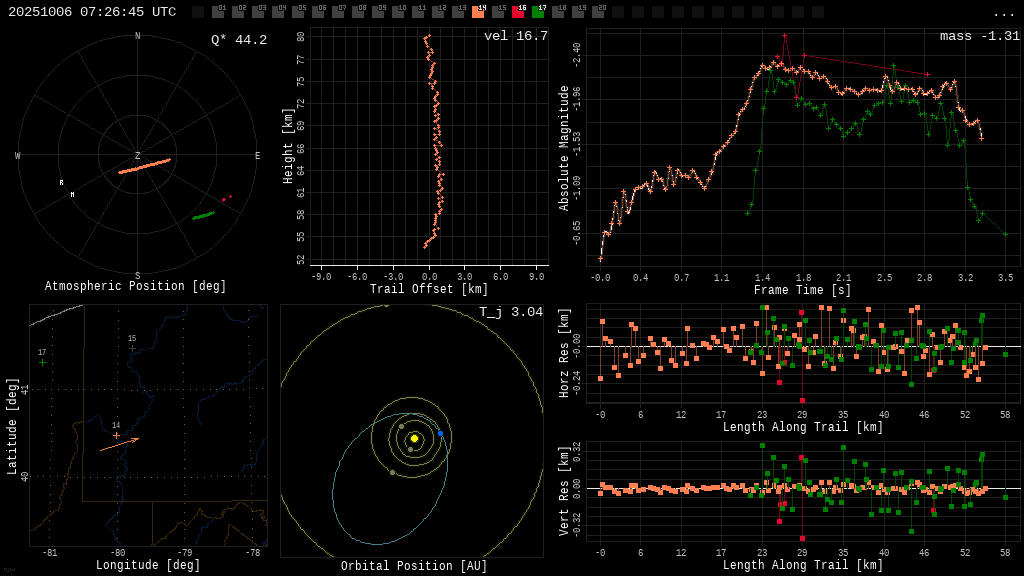
Task: Click the blue Earth dot in orbital plot
Action: 440,433
